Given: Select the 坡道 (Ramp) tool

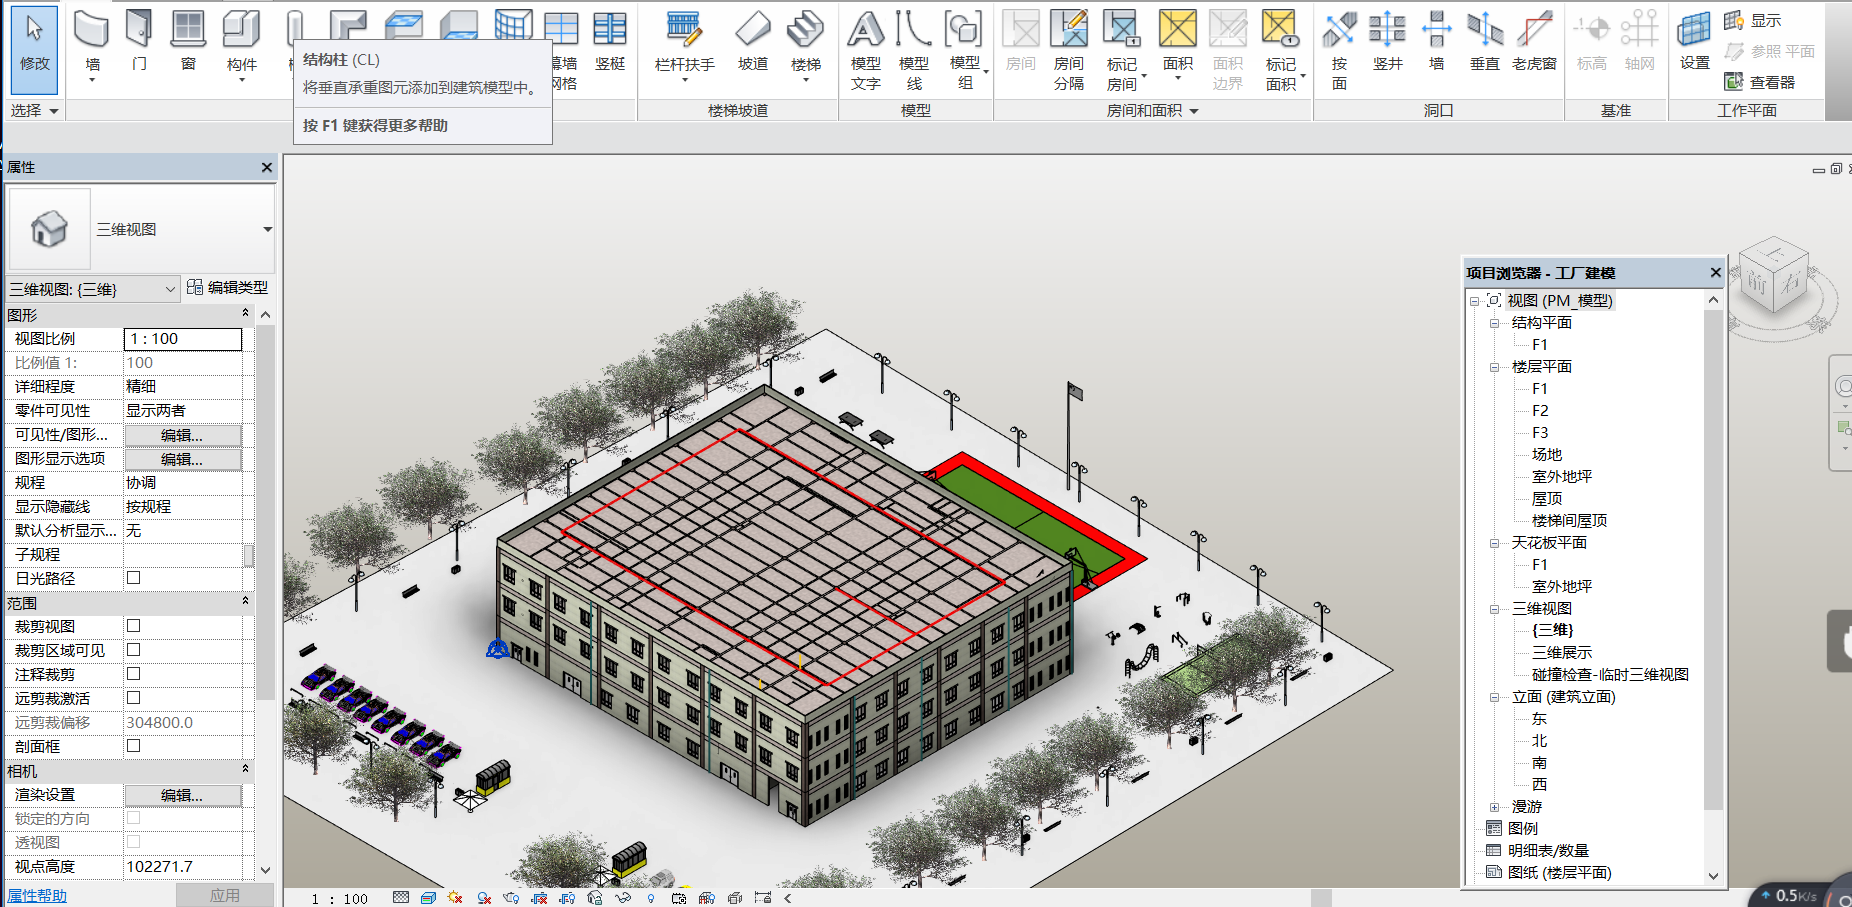Looking at the screenshot, I should tap(753, 43).
